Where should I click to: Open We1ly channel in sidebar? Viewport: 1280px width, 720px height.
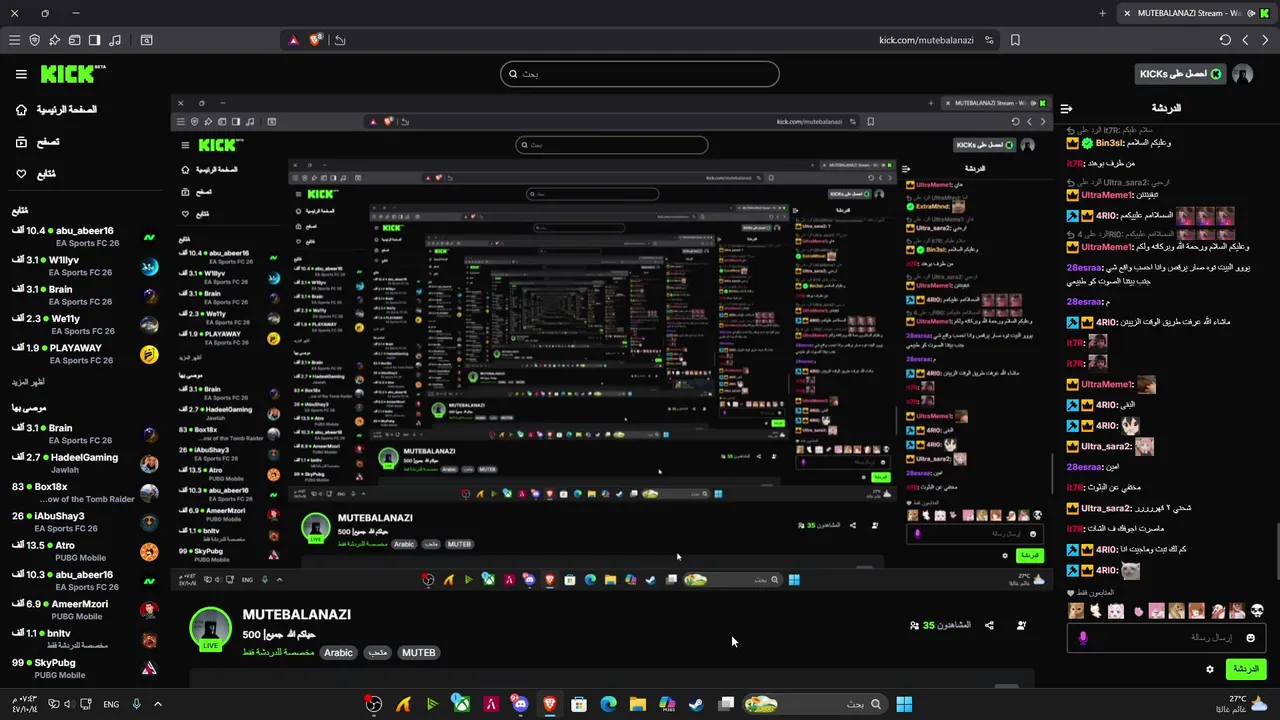(85, 324)
